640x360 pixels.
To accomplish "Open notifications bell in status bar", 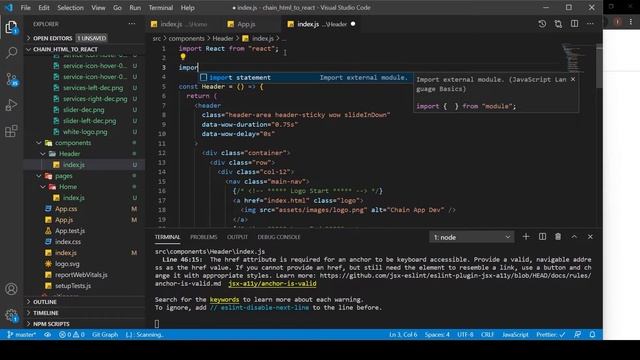I will click(592, 335).
